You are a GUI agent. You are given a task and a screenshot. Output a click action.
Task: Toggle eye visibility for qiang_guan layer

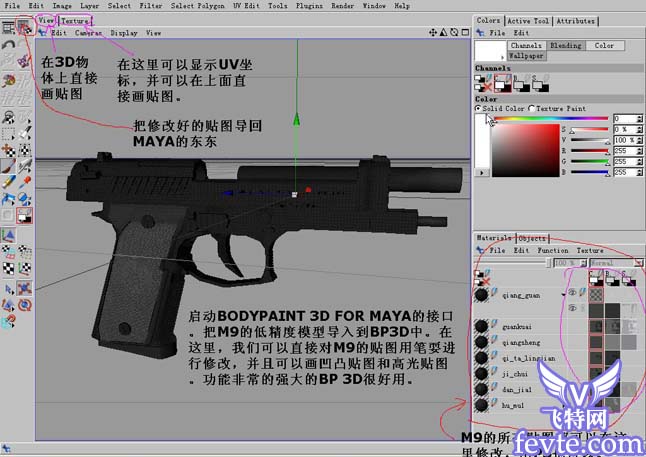point(572,293)
